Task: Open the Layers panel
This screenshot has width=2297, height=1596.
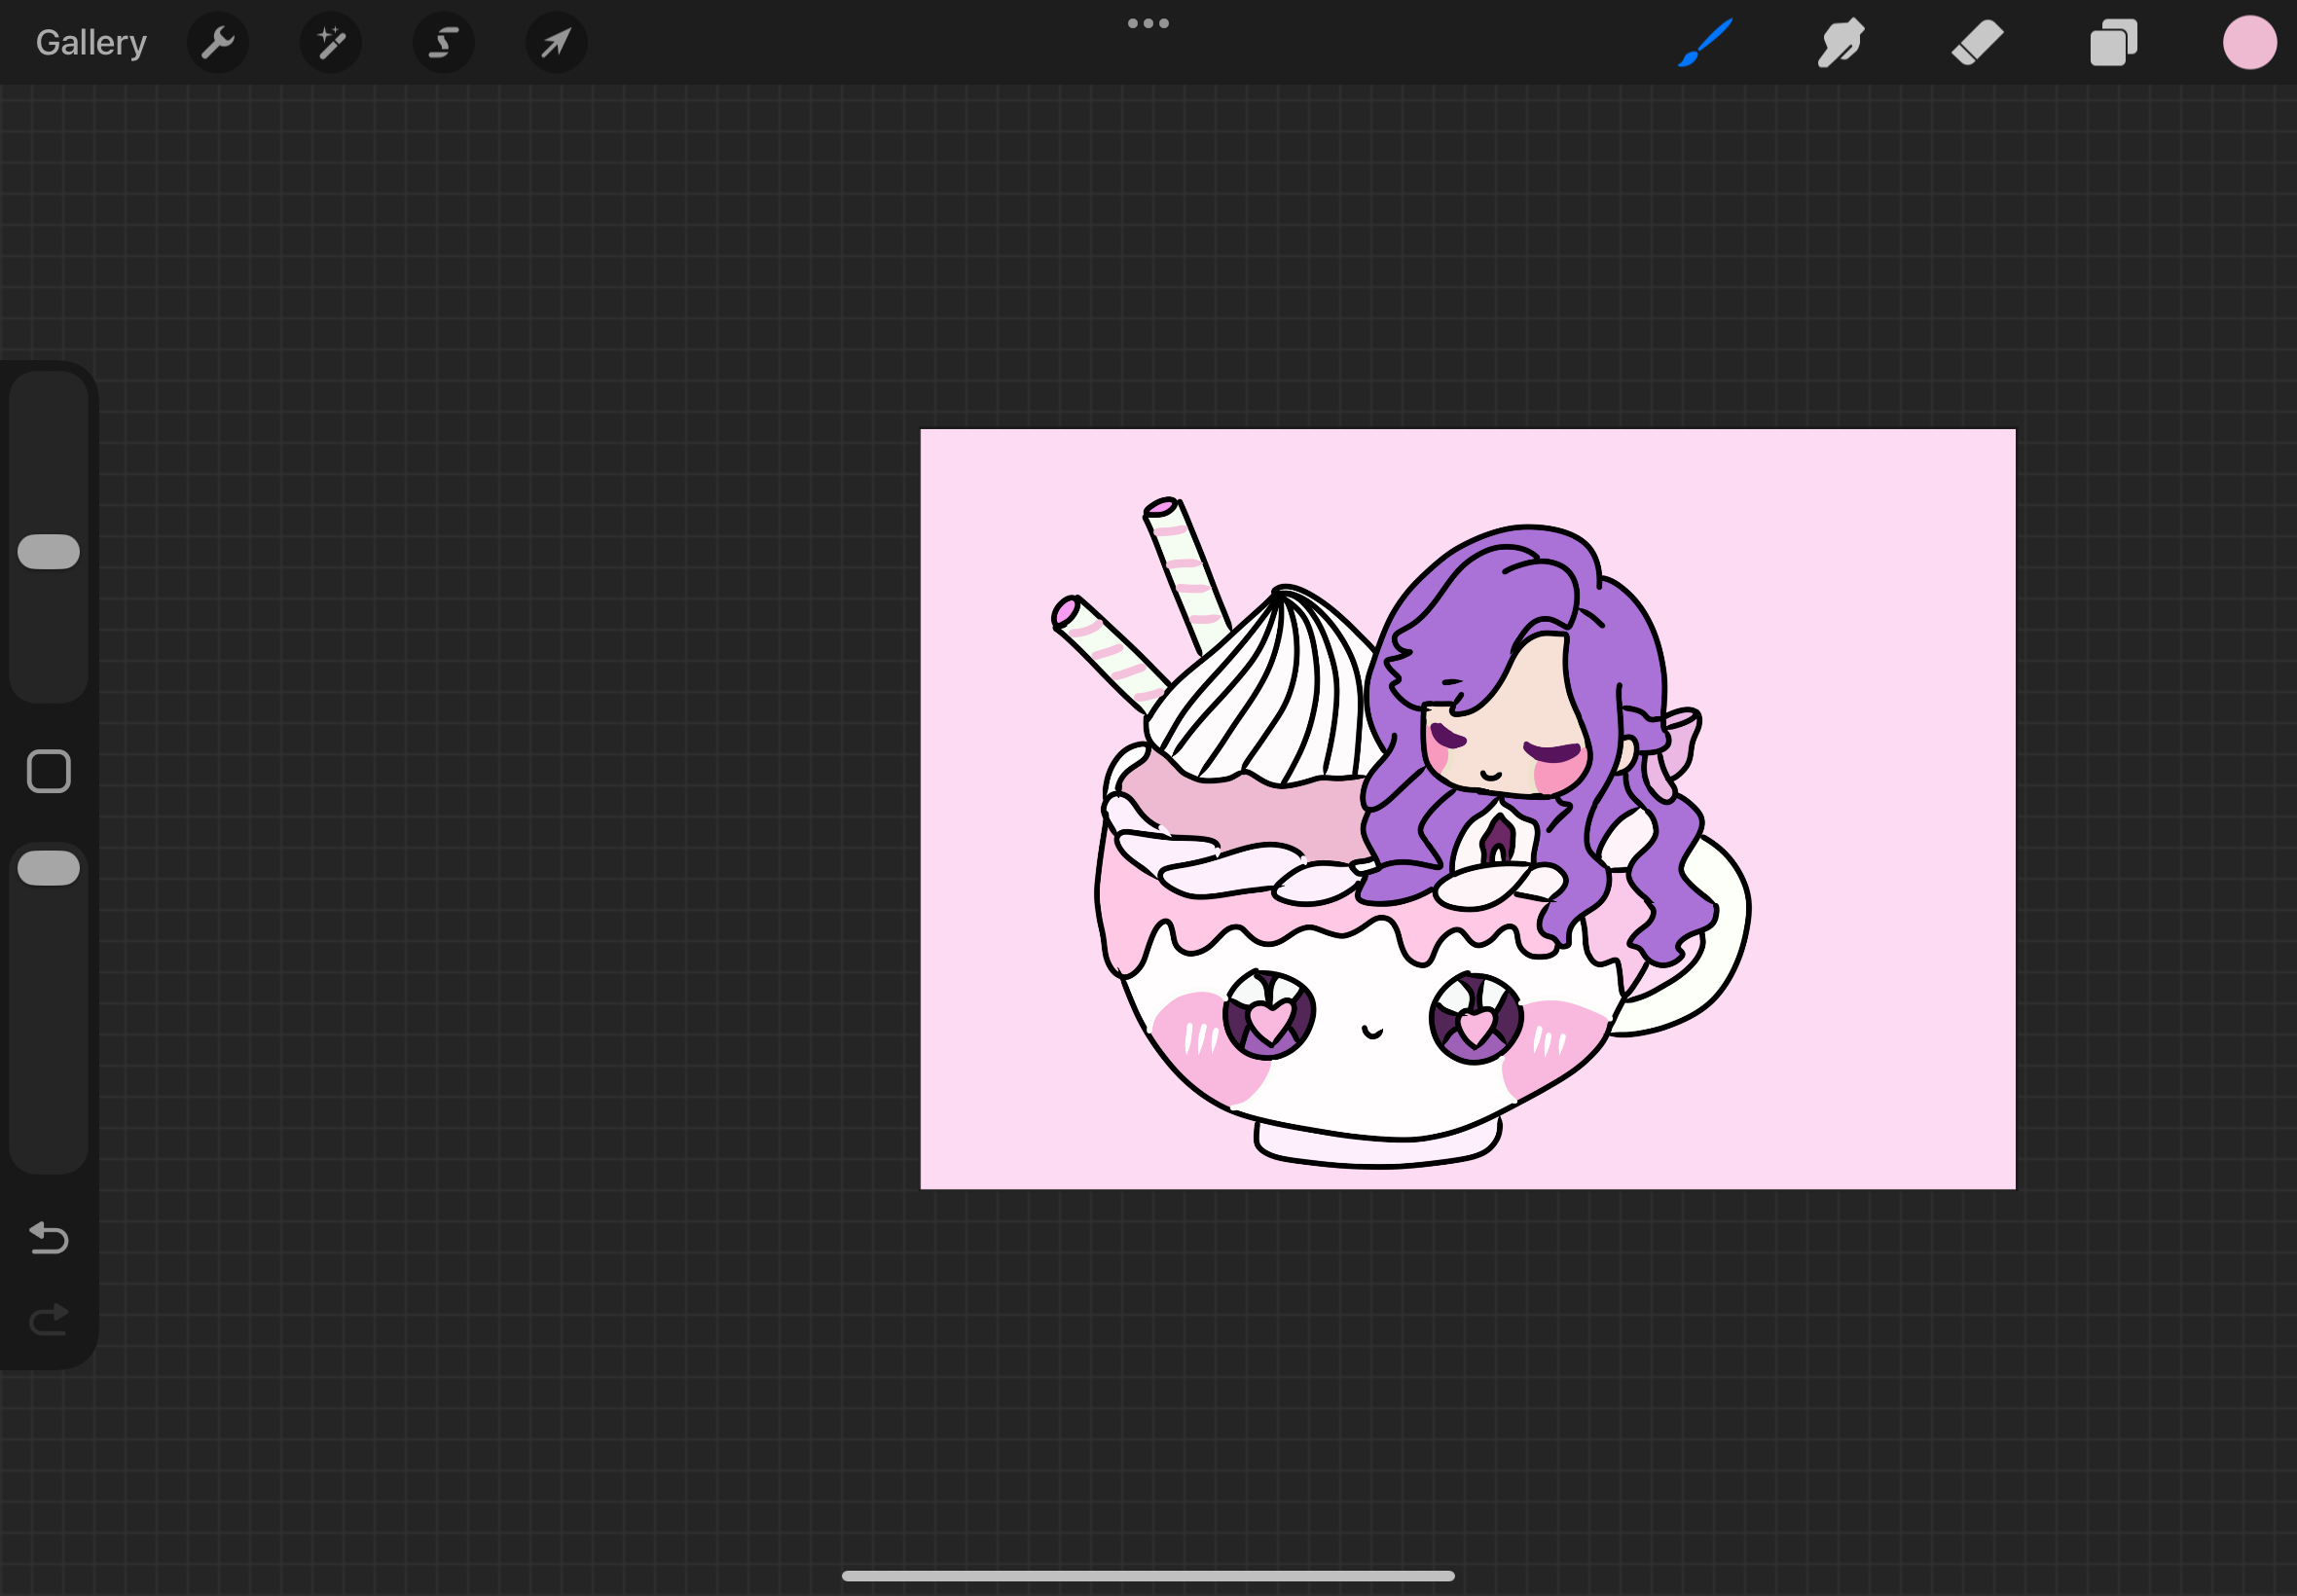Action: click(x=2113, y=43)
